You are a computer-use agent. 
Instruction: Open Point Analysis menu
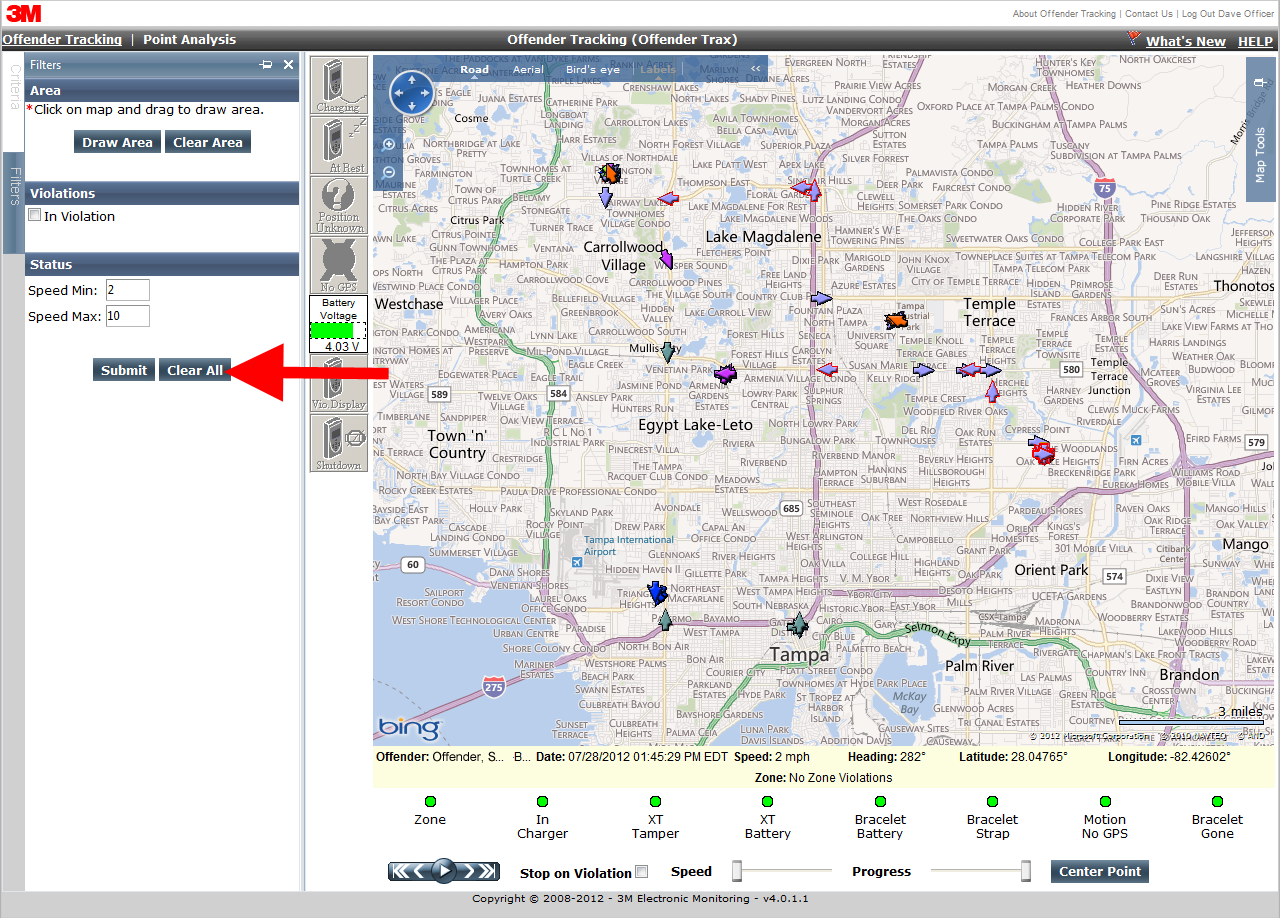click(x=190, y=40)
